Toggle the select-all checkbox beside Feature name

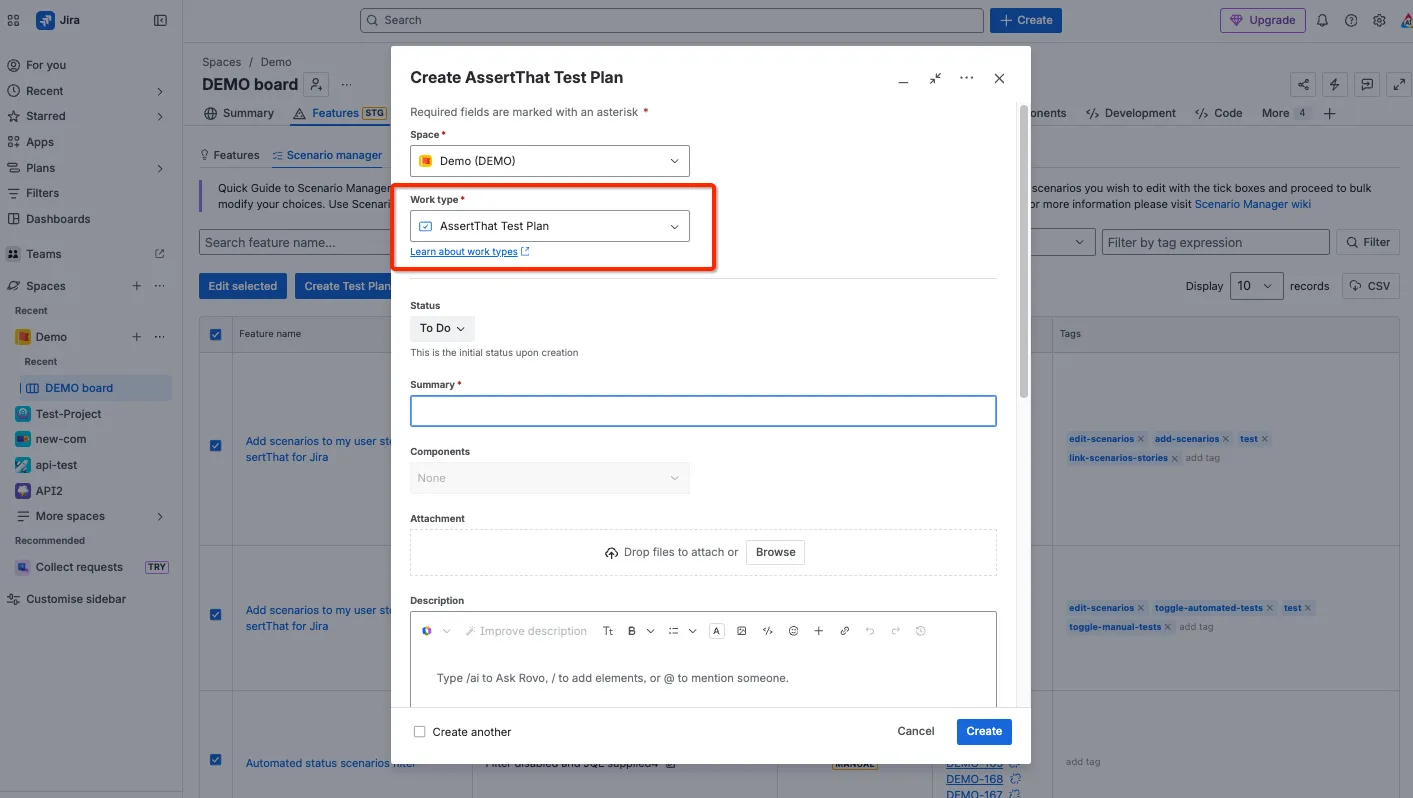(216, 334)
